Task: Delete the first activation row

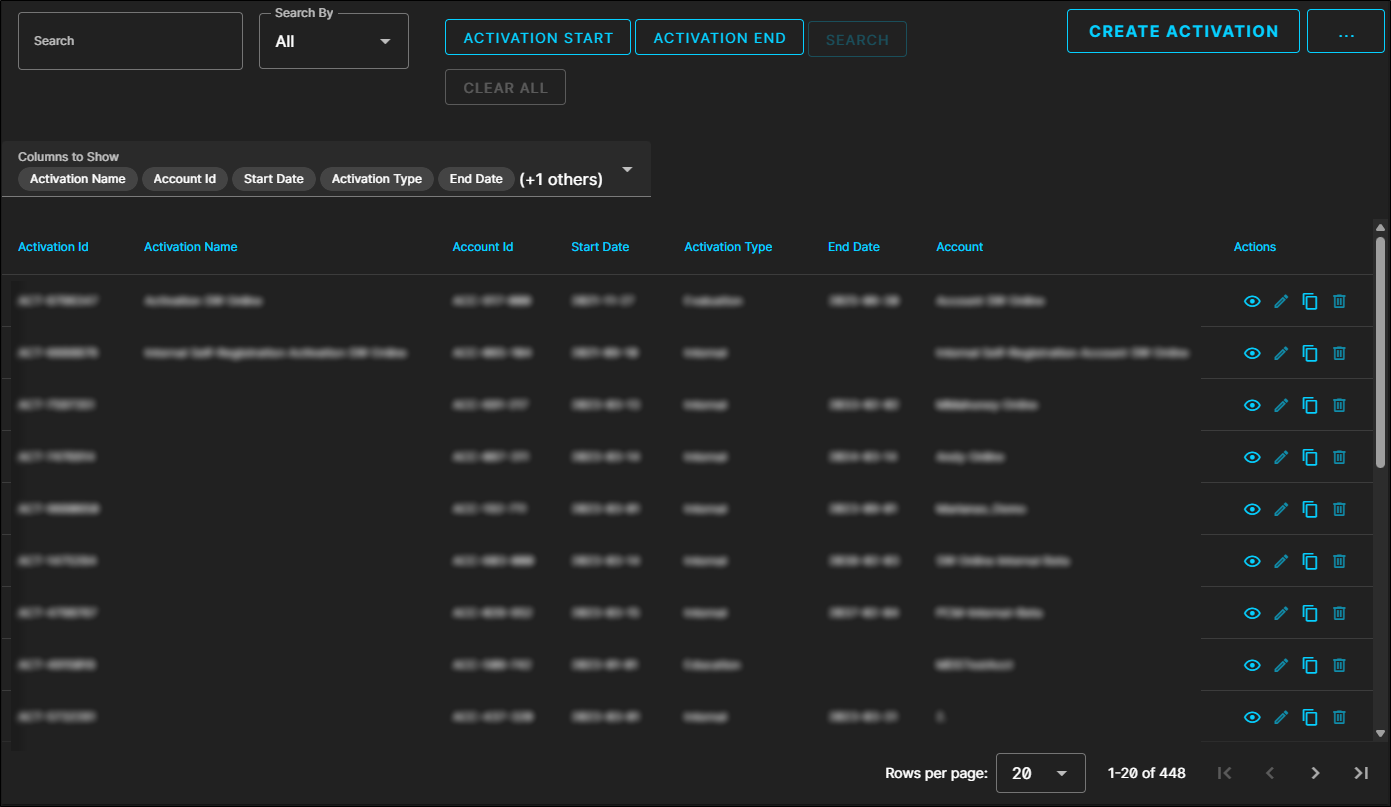Action: coord(1339,301)
